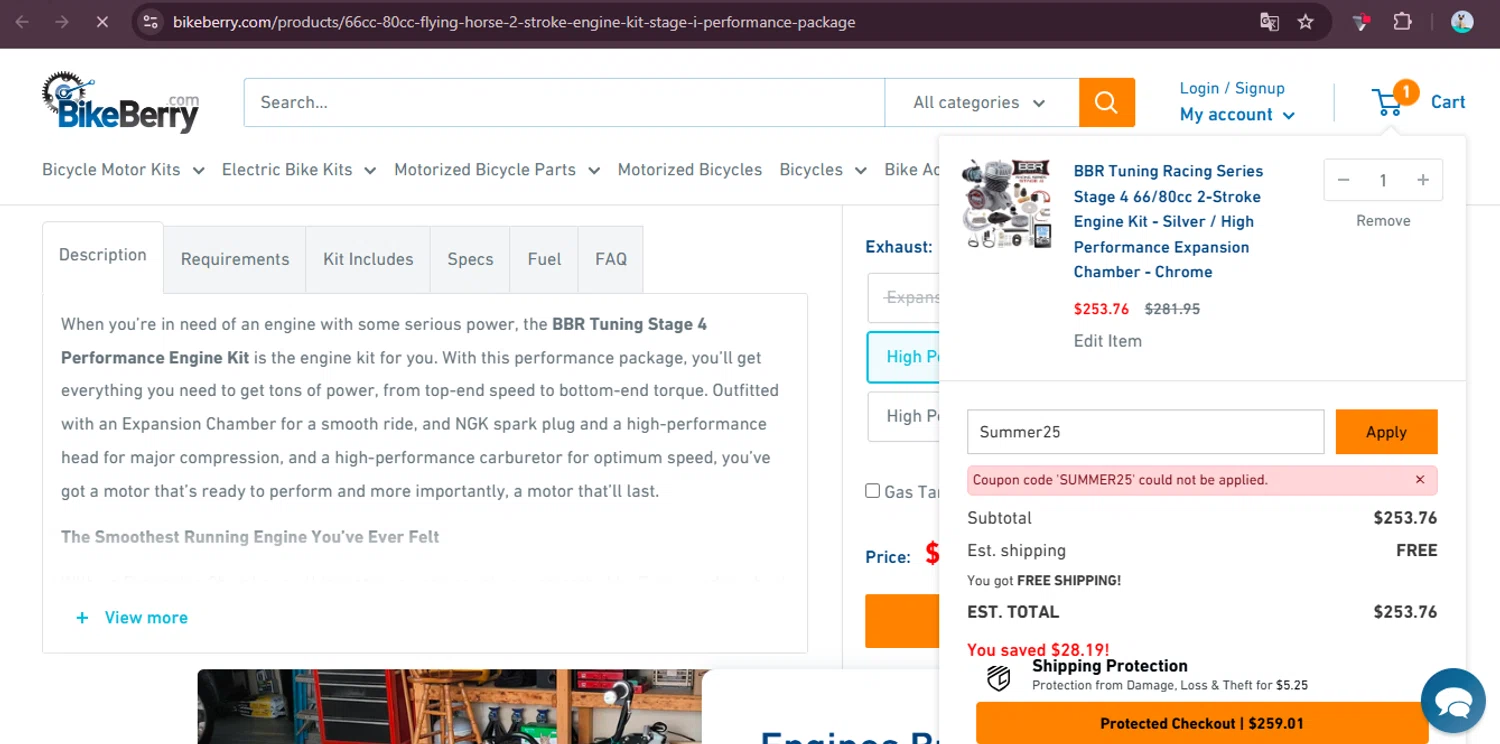The width and height of the screenshot is (1500, 744).
Task: Click the translate page icon
Action: coord(1269,22)
